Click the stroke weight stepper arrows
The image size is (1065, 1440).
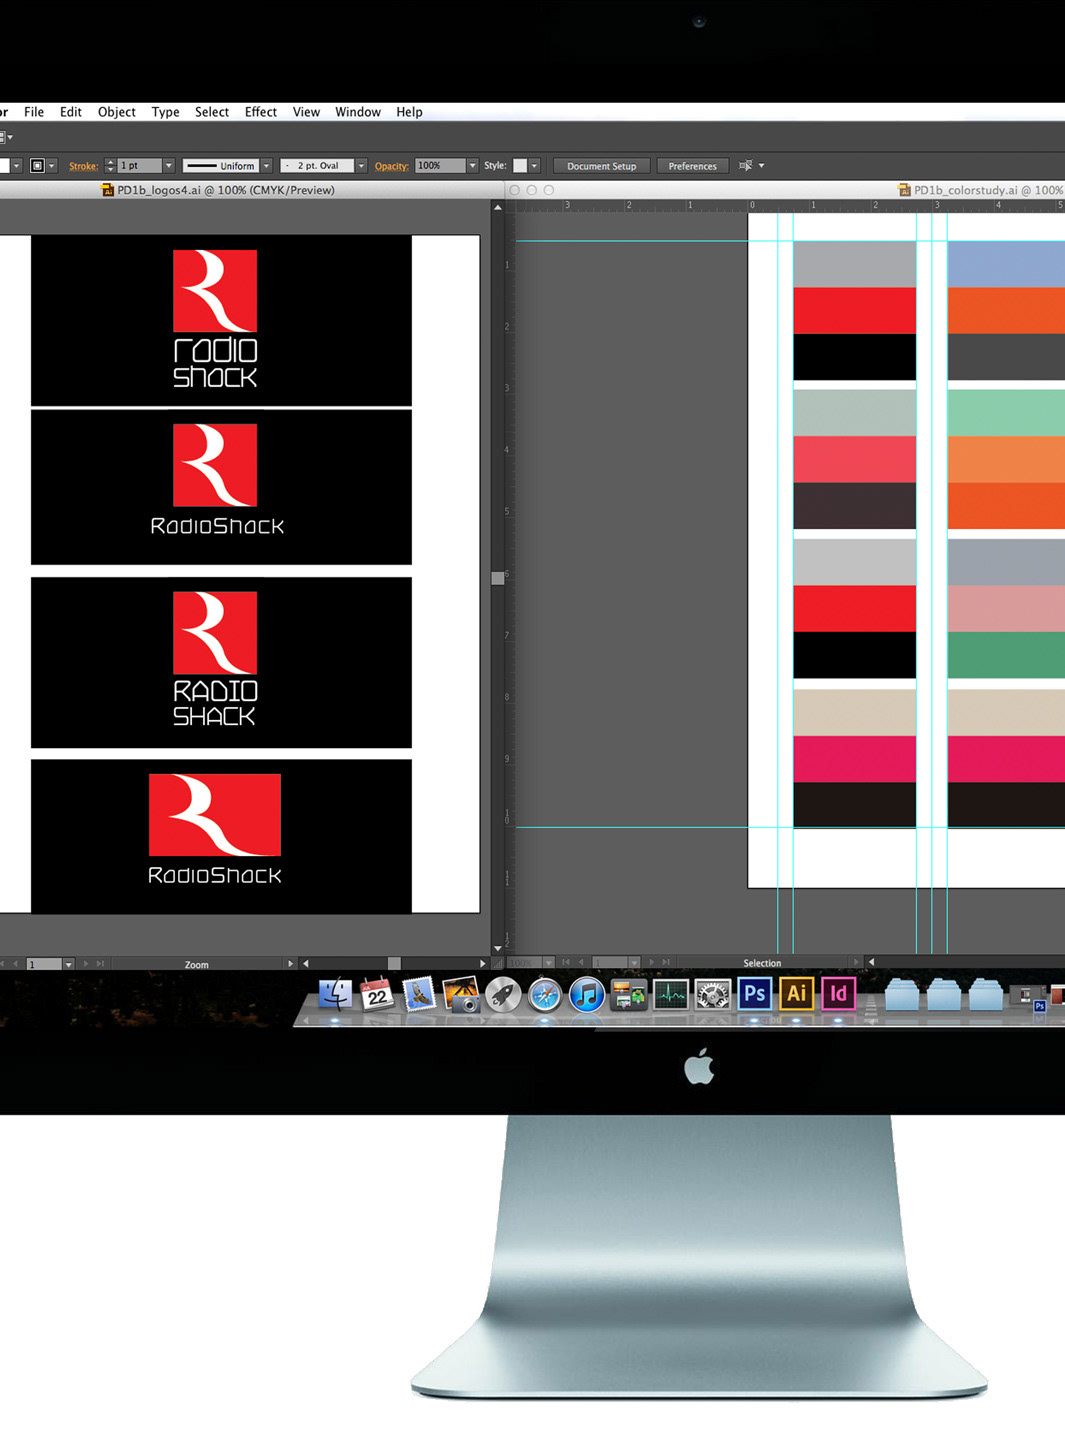110,166
